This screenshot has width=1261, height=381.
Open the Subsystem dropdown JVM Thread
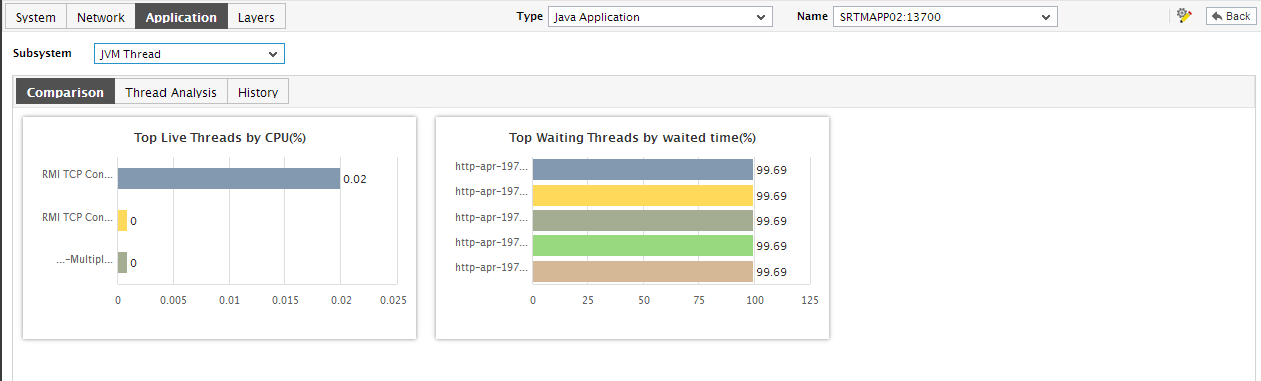tap(189, 54)
